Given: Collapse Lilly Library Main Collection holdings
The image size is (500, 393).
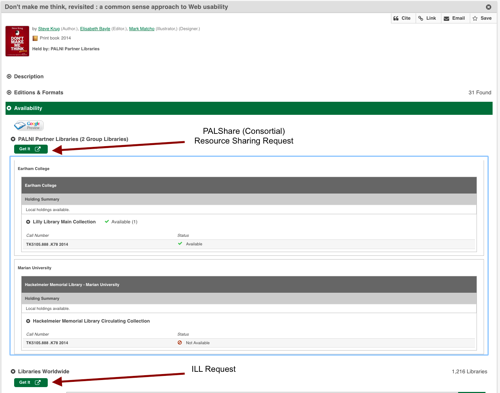Looking at the screenshot, I should [x=28, y=222].
